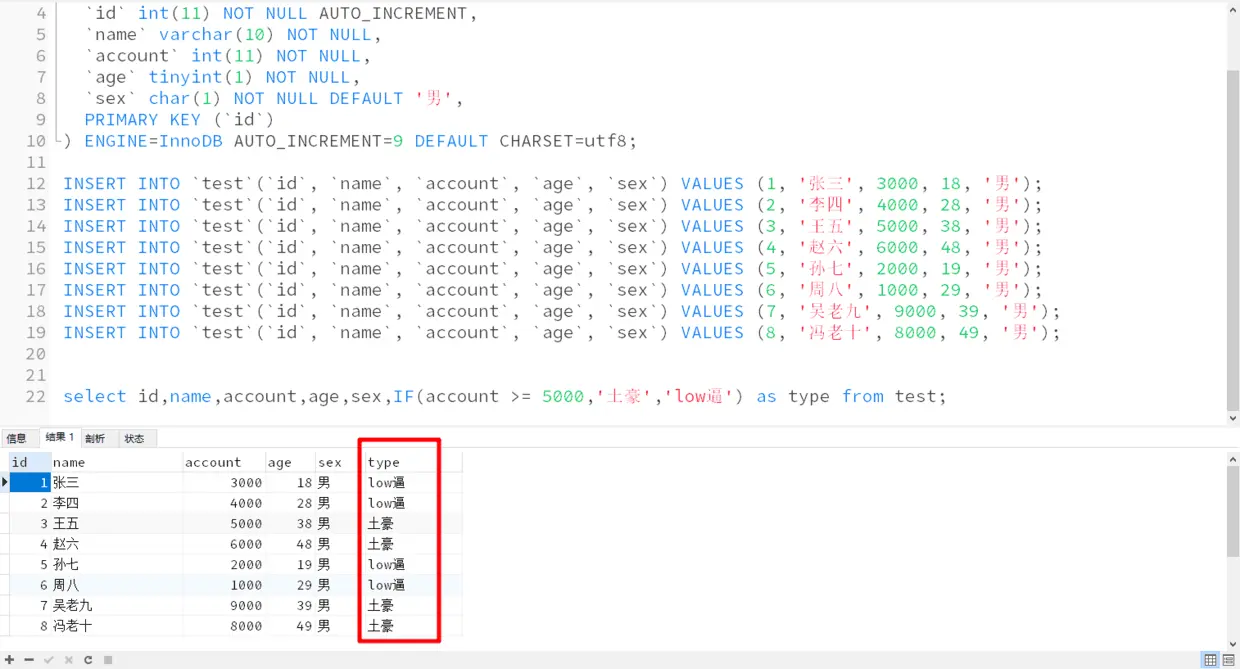The height and width of the screenshot is (669, 1240).
Task: Sort by the id column header
Action: [30, 462]
